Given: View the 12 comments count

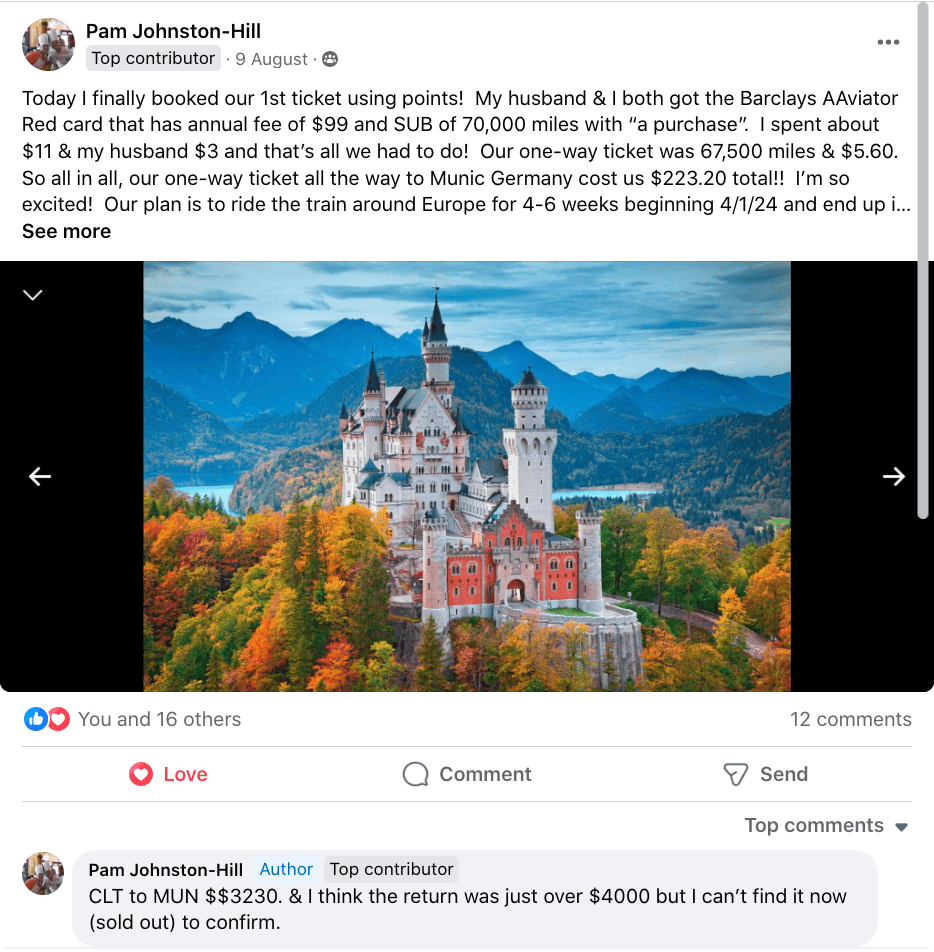Looking at the screenshot, I should point(850,719).
